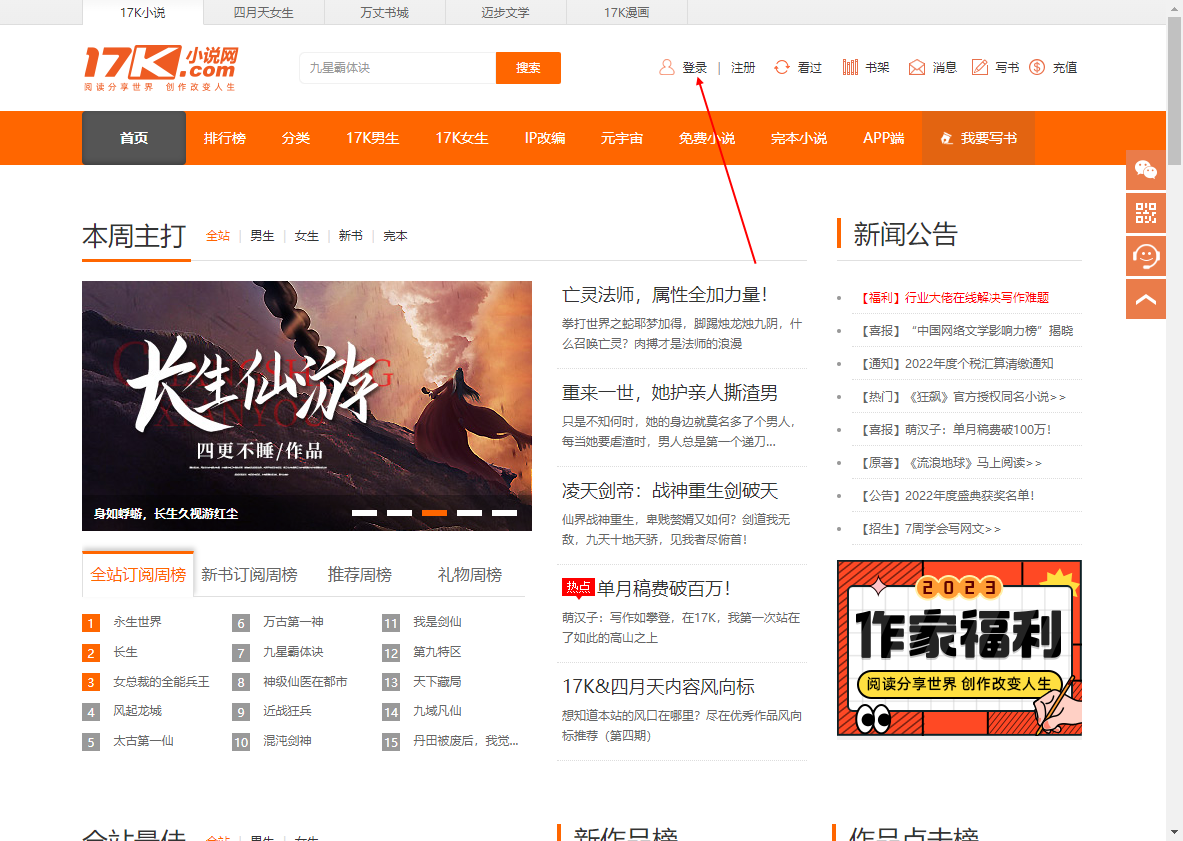Click the 17K小说网 logo
The image size is (1183, 841).
coord(161,67)
